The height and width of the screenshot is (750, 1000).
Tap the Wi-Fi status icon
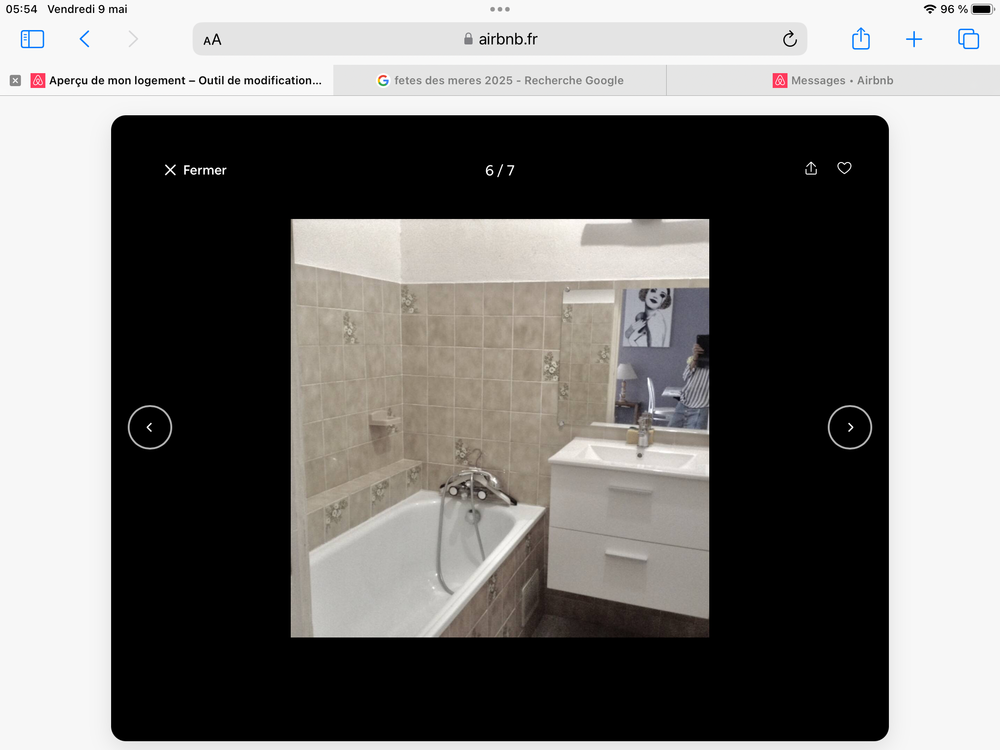click(x=930, y=9)
